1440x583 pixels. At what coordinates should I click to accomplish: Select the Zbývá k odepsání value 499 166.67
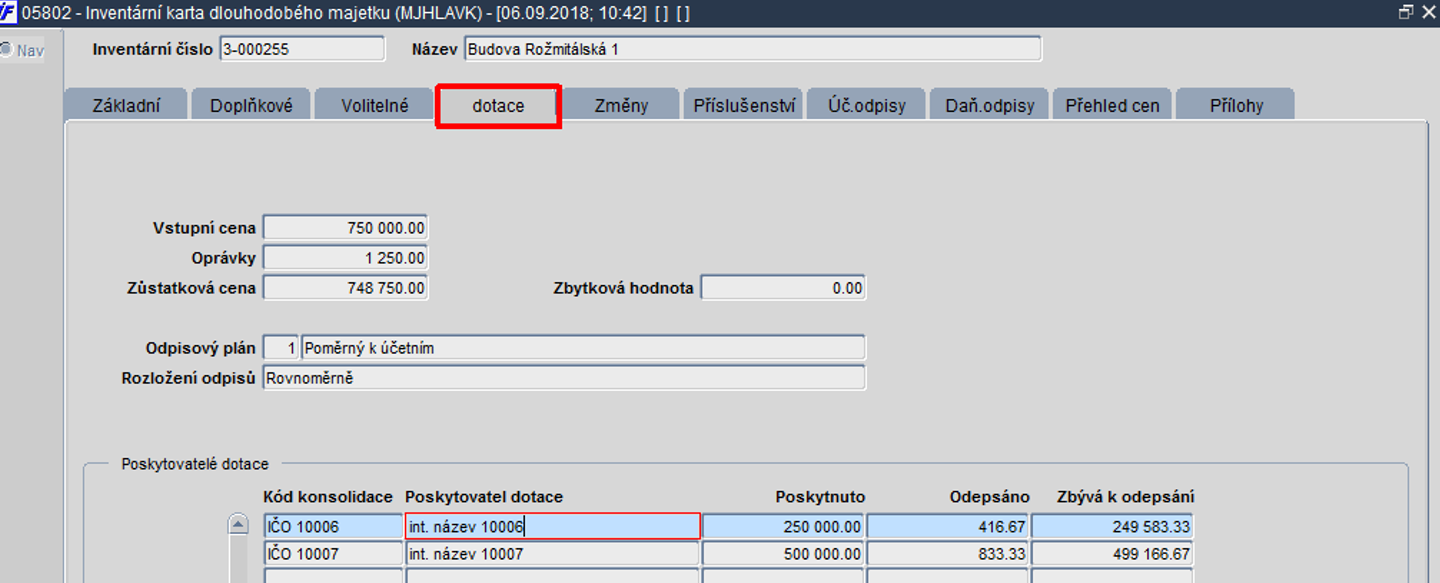coord(1112,553)
